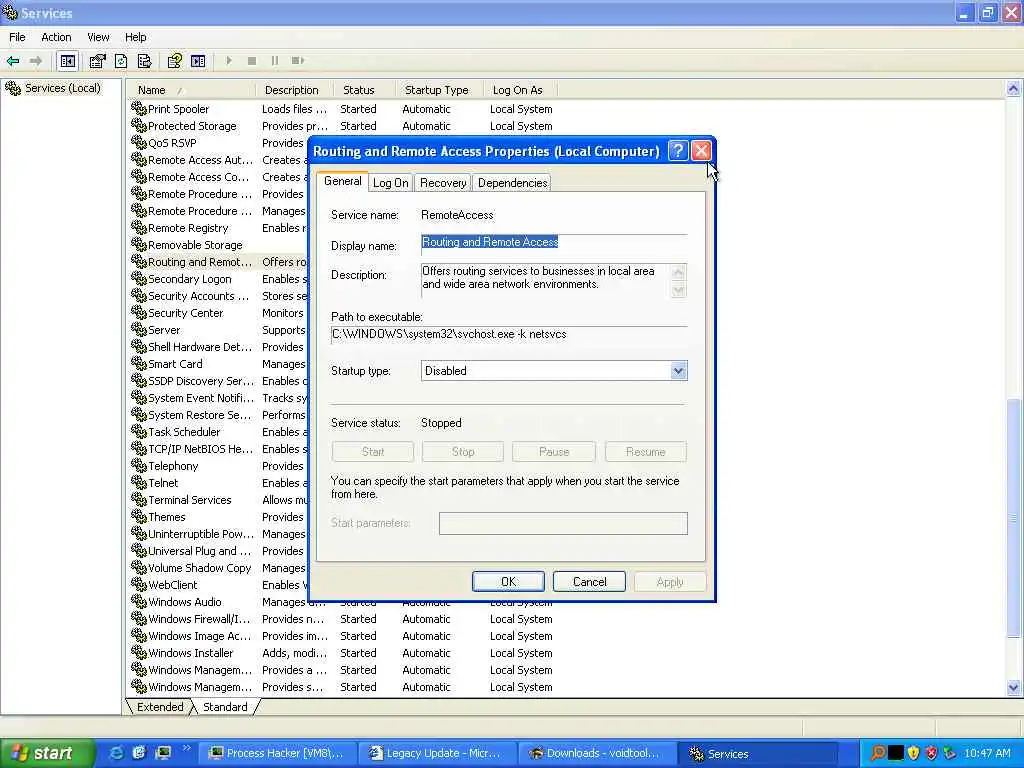Expand quick launch overflow chevron
The image size is (1024, 768).
(187, 748)
